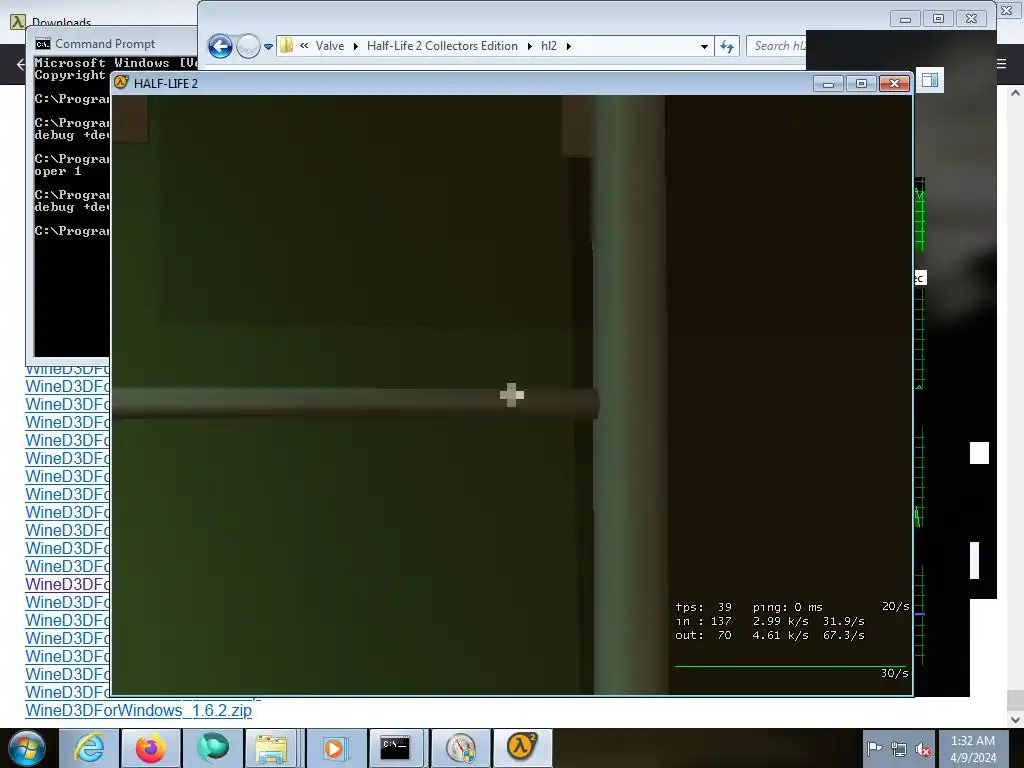
Task: Open WineD3DForWindows_1.6.2.zip download link
Action: point(138,710)
